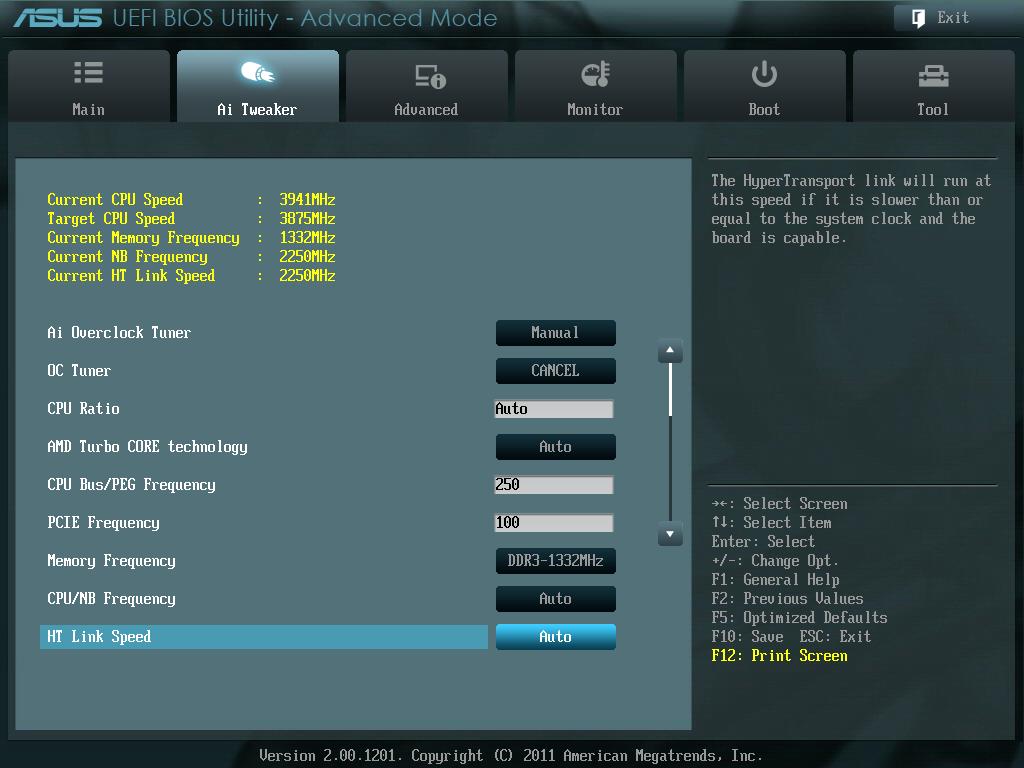
Task: Open AMD Turbo CORE technology Auto dropdown
Action: [x=555, y=447]
